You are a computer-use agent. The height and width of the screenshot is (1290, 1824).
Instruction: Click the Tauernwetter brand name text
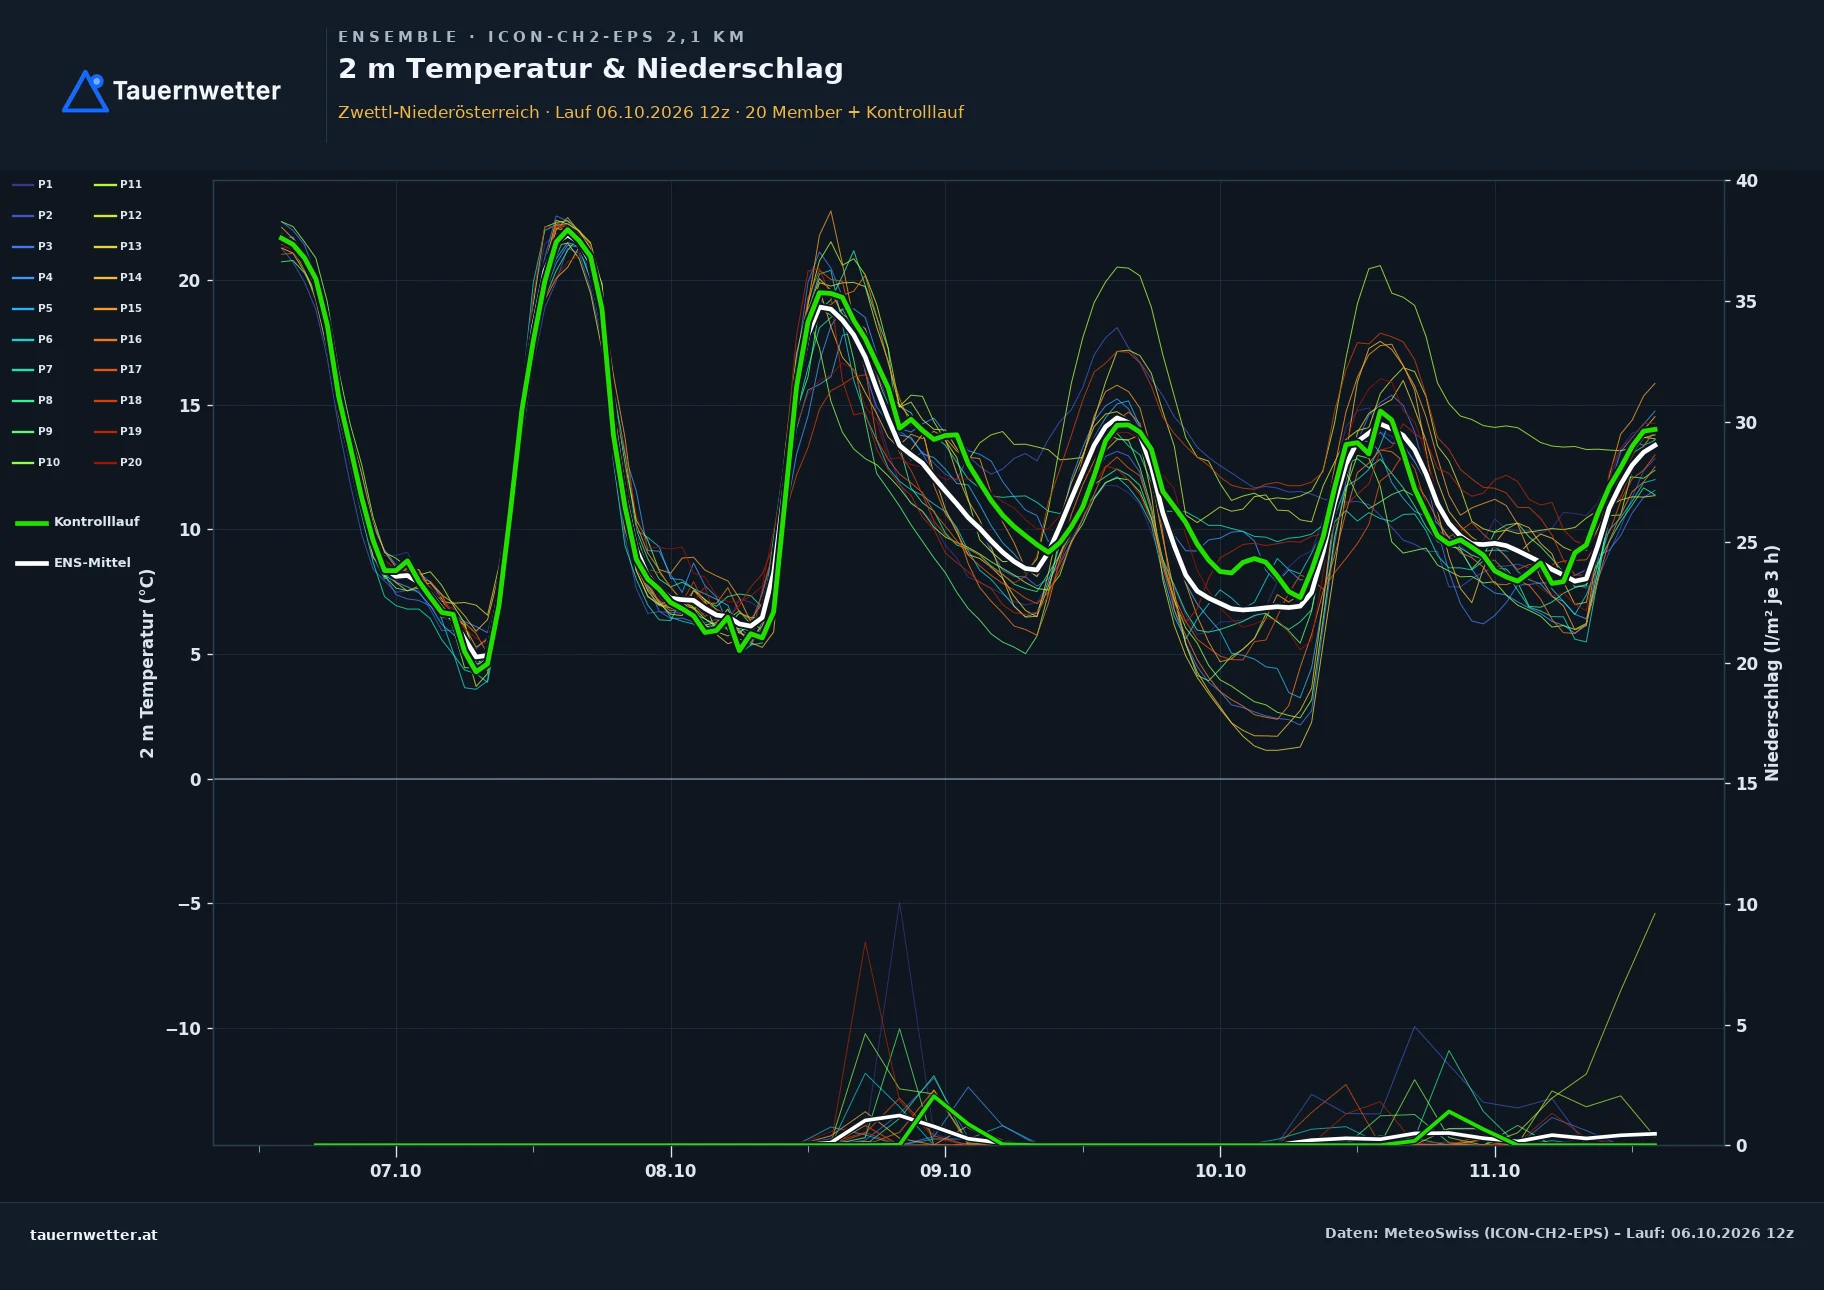(x=197, y=91)
